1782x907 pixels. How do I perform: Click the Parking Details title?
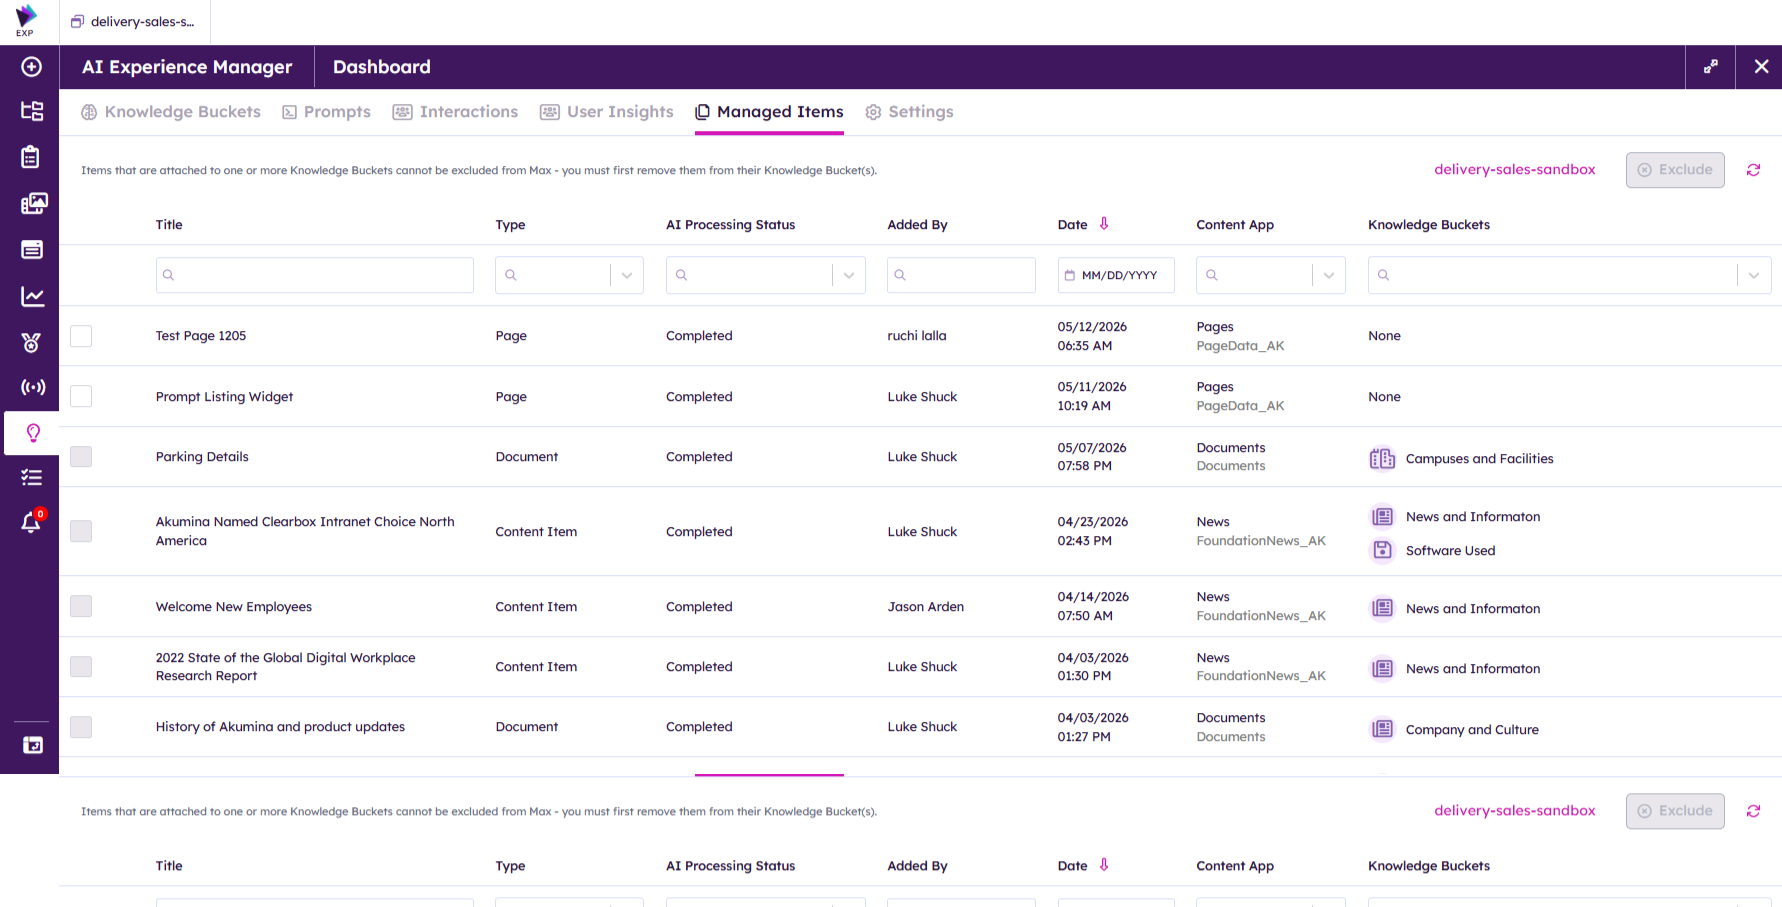point(202,457)
